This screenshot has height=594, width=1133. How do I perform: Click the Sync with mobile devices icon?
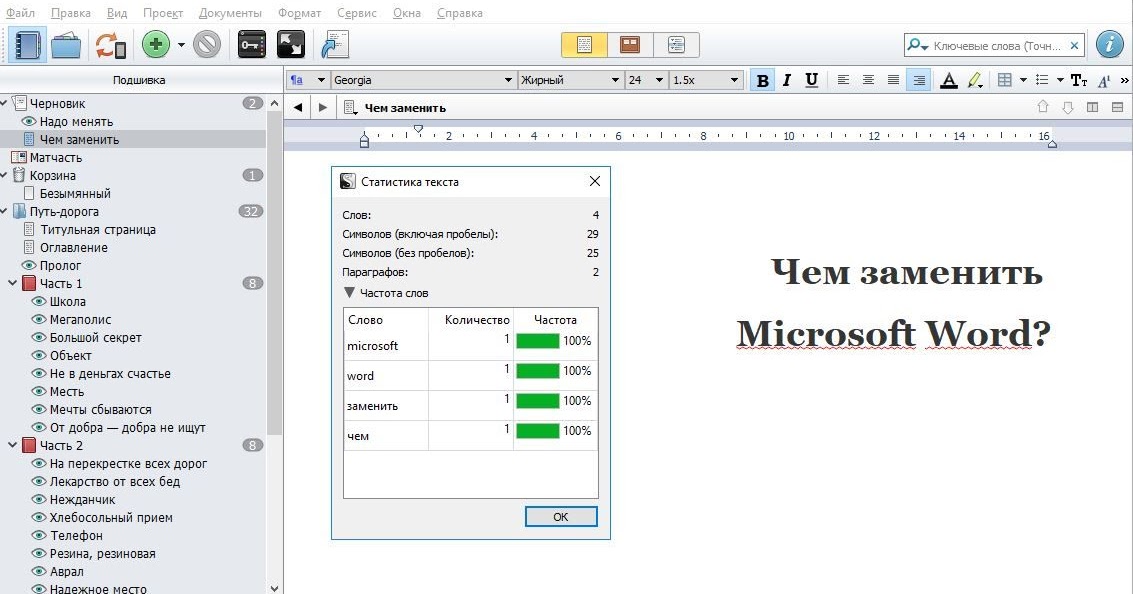111,45
